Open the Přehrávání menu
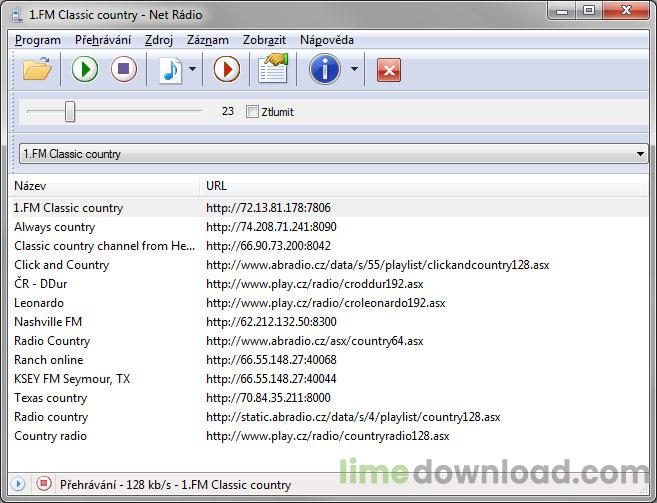 pos(102,39)
